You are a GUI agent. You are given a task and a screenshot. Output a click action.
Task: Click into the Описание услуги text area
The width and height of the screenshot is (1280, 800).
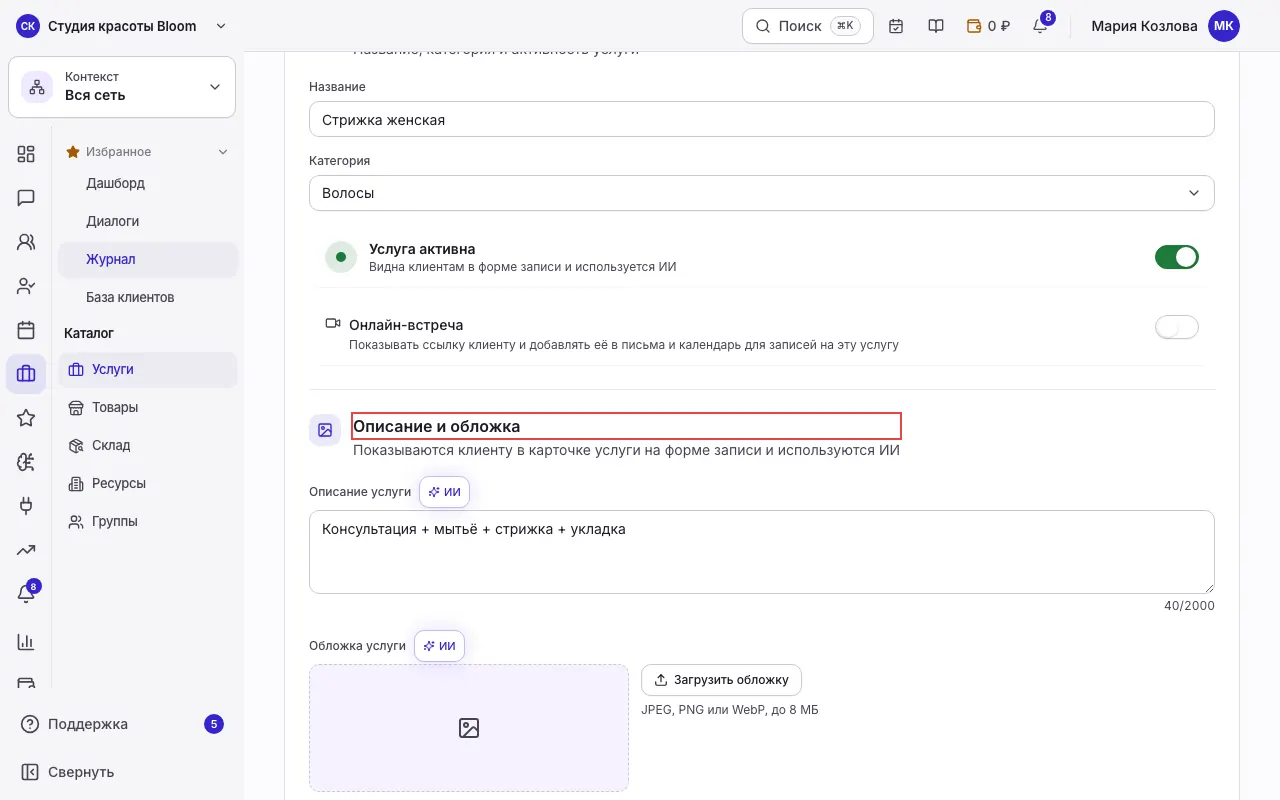click(762, 552)
